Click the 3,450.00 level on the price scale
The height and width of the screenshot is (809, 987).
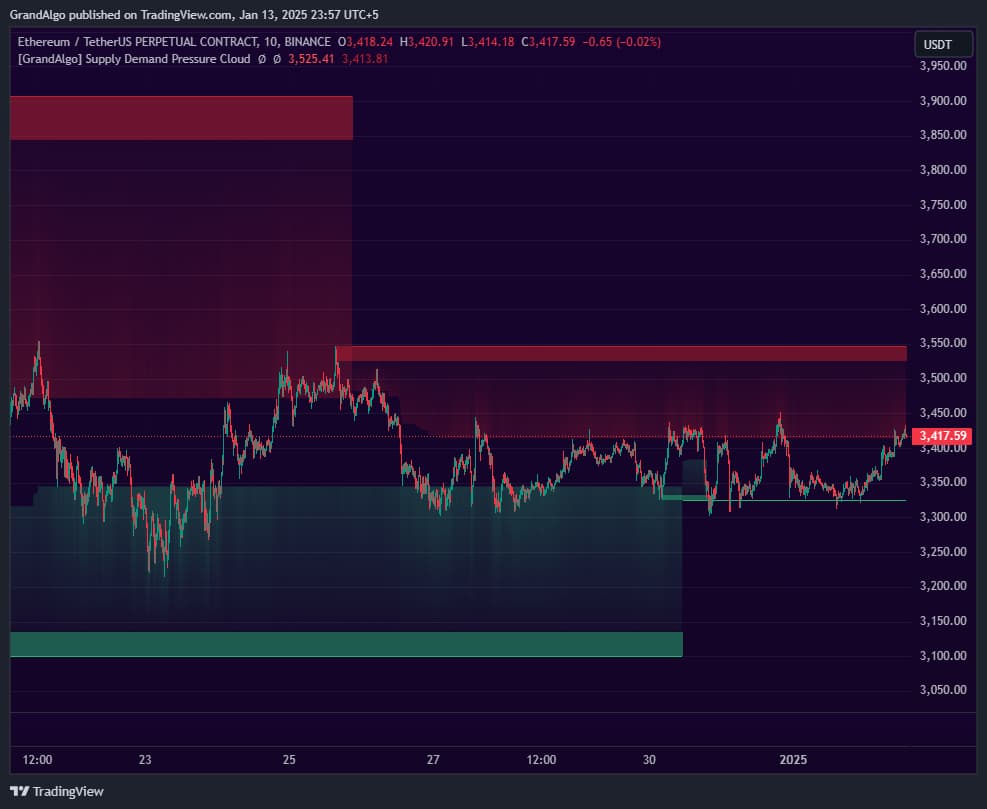[x=943, y=412]
